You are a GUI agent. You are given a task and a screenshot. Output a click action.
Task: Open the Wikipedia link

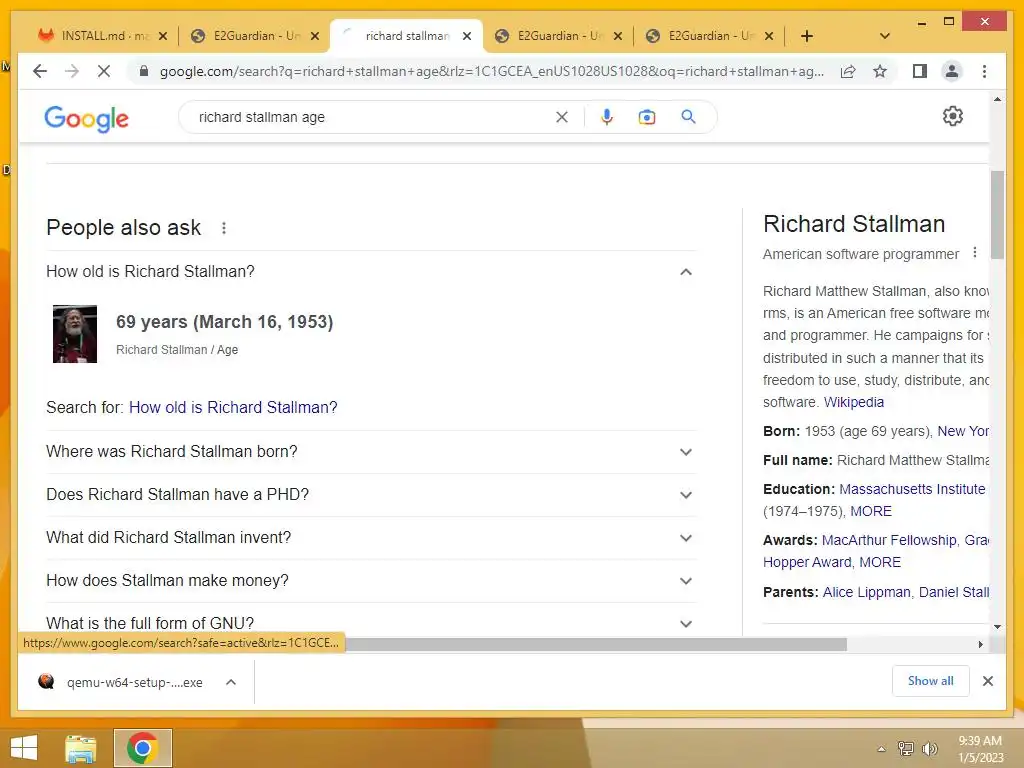pos(854,402)
